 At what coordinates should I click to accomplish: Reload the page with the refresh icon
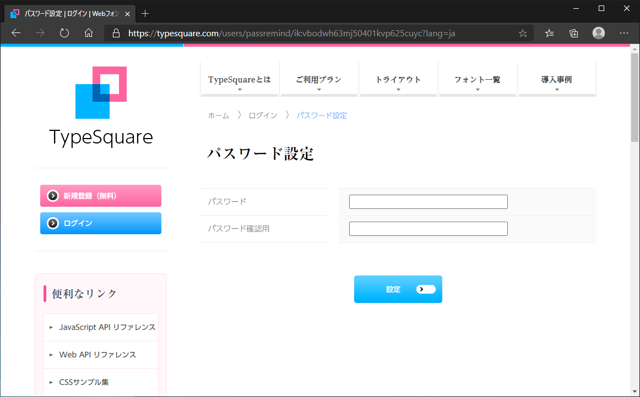(64, 33)
